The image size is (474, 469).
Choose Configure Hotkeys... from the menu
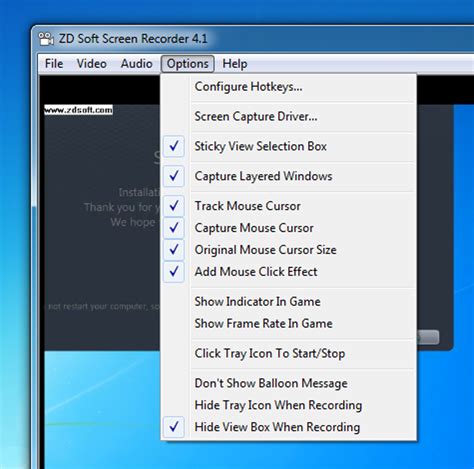pos(288,87)
